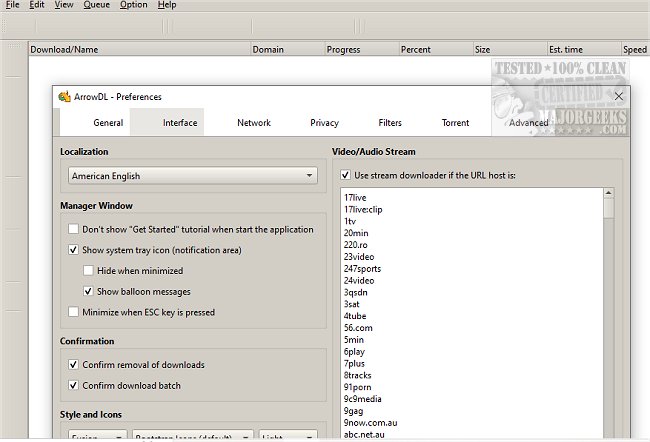Viewport: 650px width, 442px height.
Task: Select the General tab
Action: coord(108,123)
